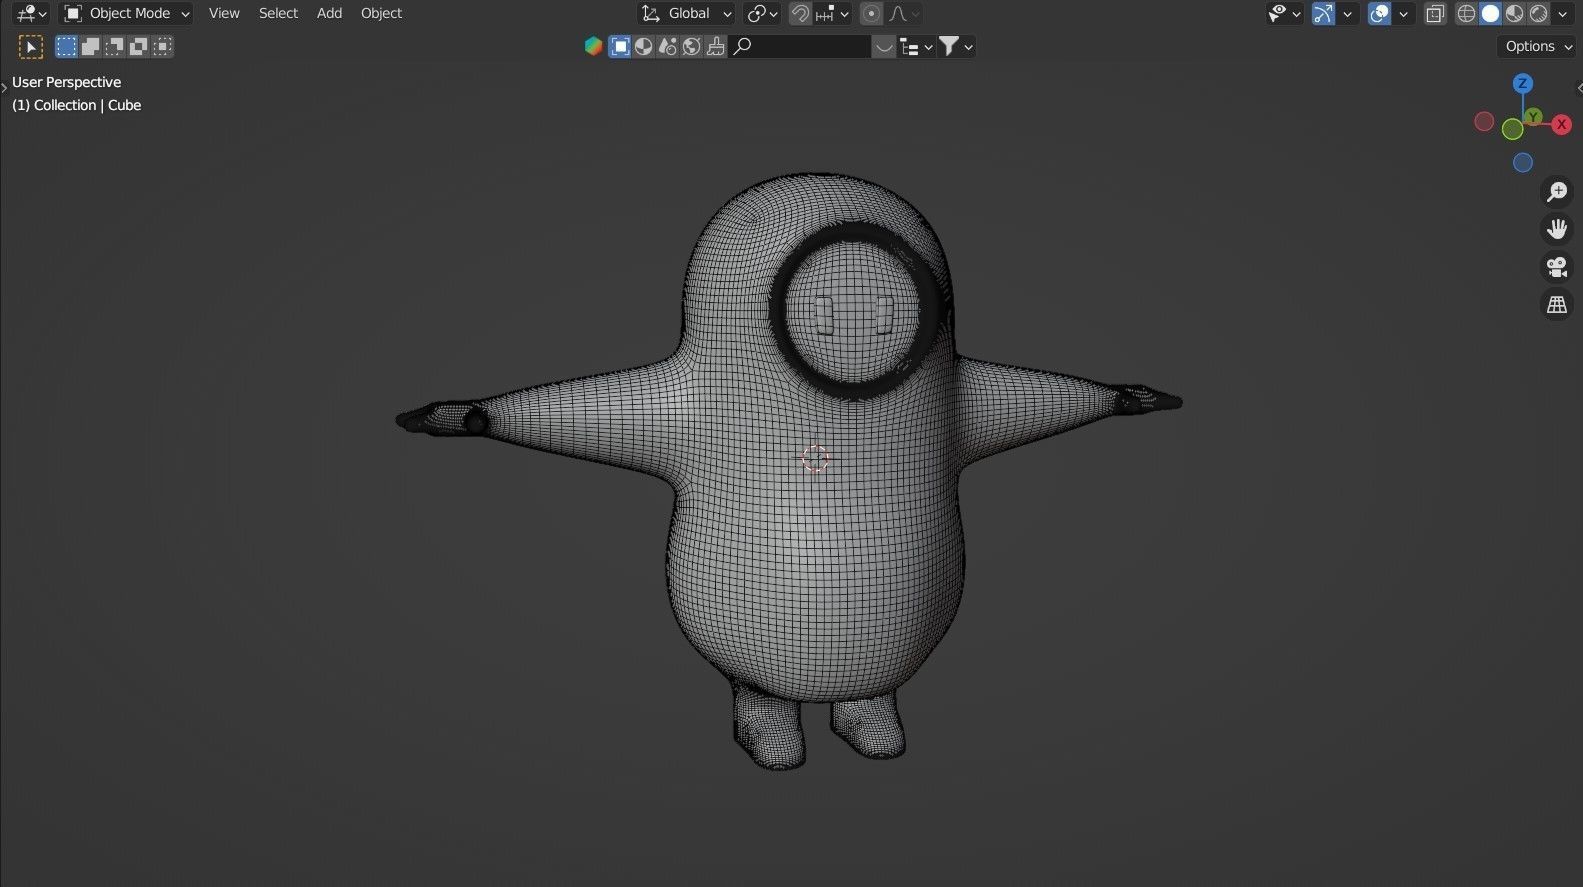
Task: Open the curved-line dropdown after search field
Action: [884, 46]
